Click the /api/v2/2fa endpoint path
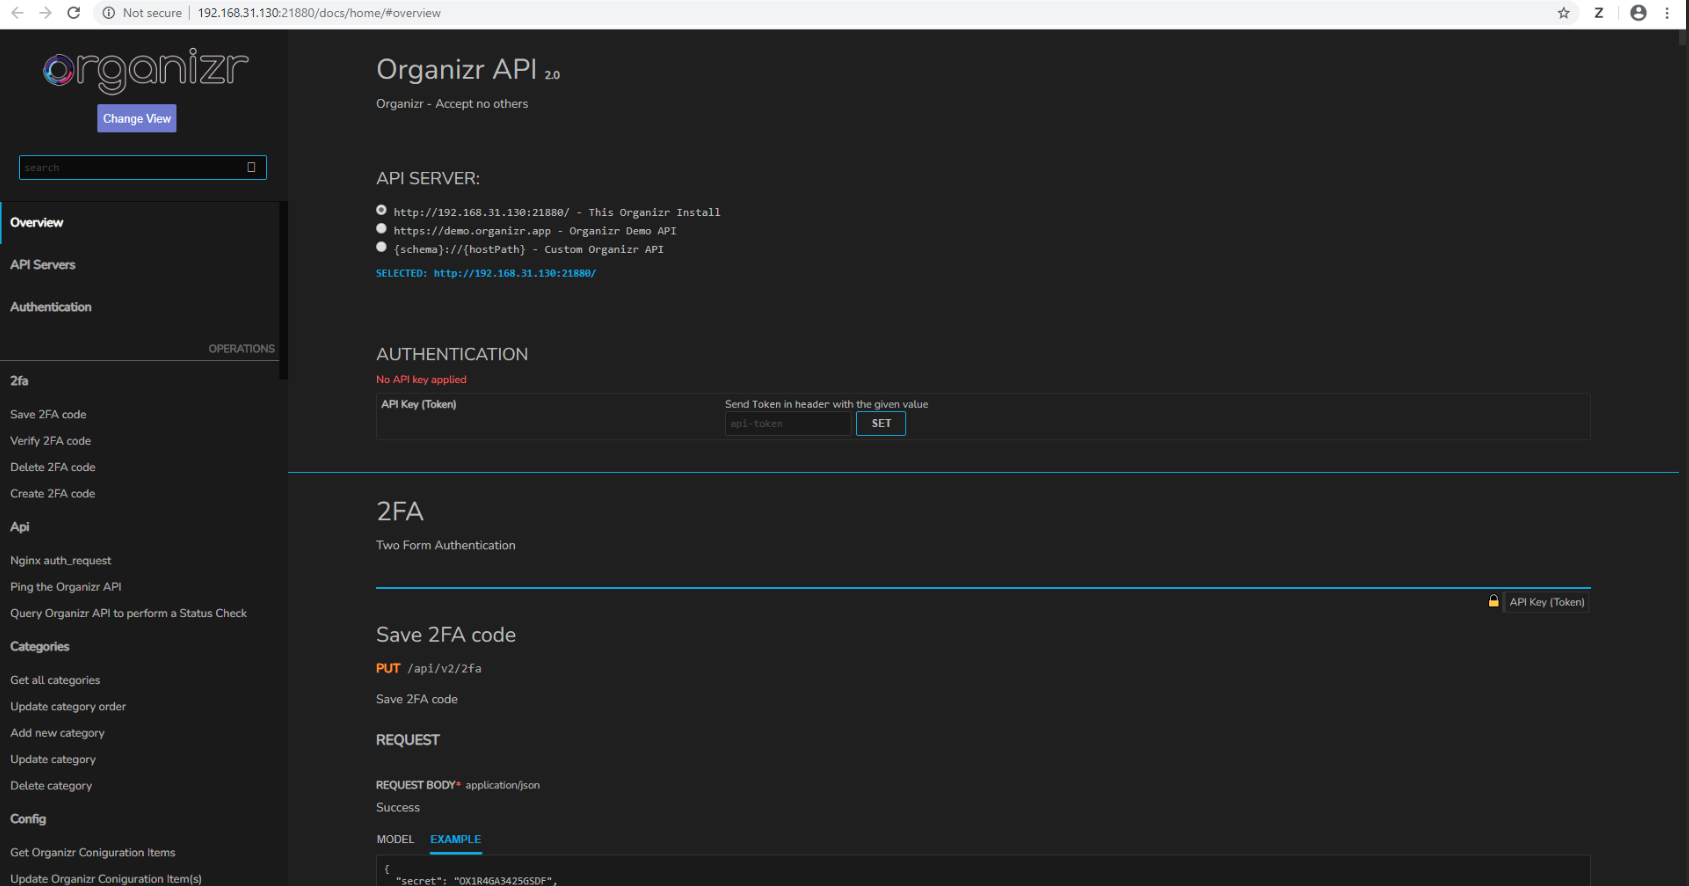Screen dimensions: 1689x886 tap(444, 668)
